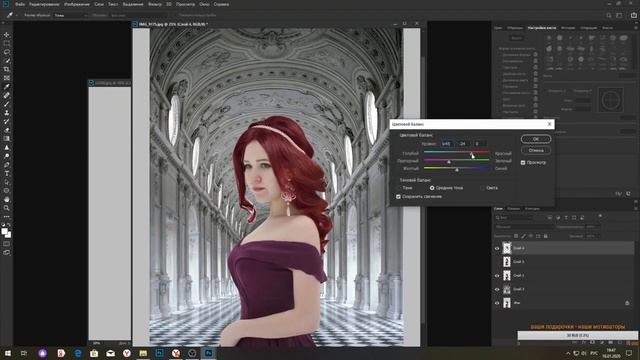Viewport: 640px width, 360px height.
Task: Switch to the Слои layers tab
Action: pos(498,209)
